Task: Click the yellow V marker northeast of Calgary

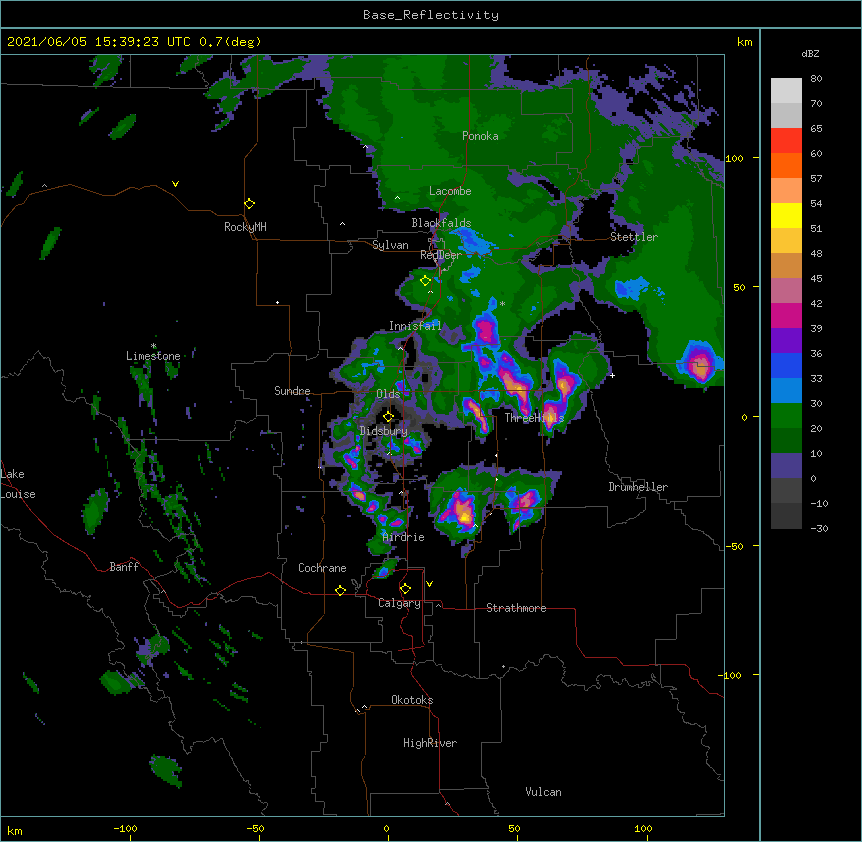Action: tap(429, 584)
